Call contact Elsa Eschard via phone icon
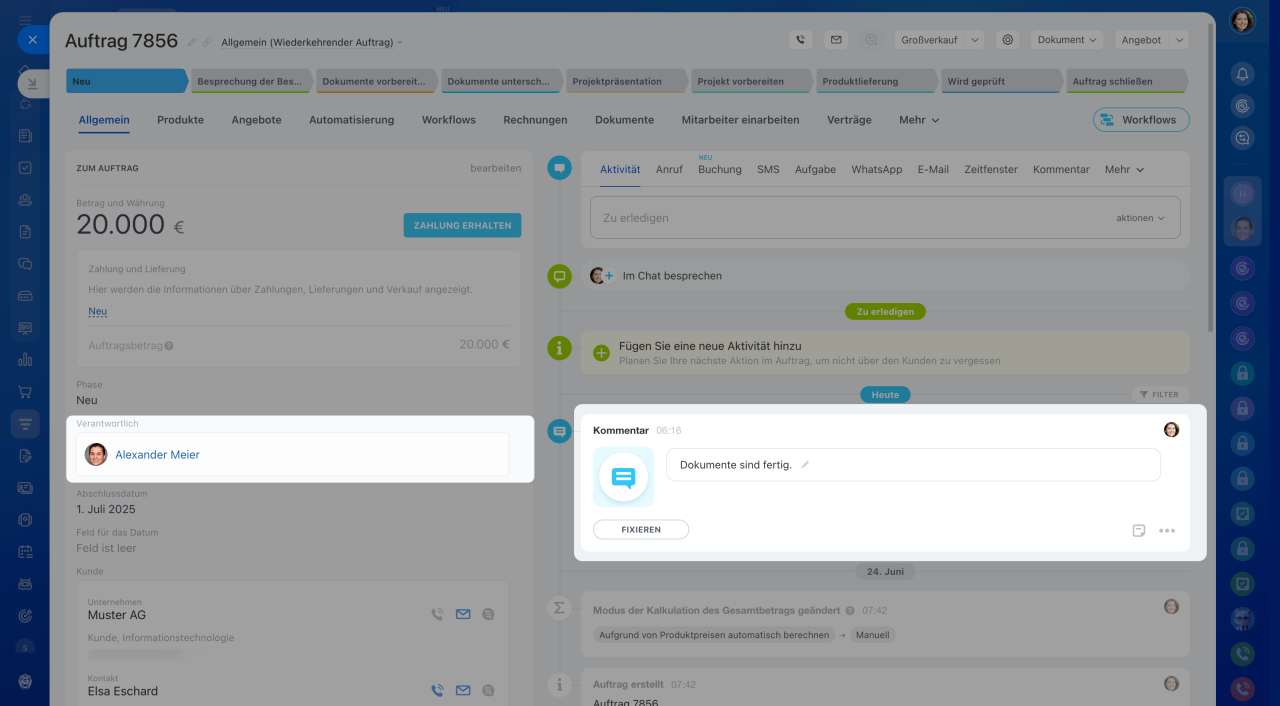 pyautogui.click(x=437, y=690)
